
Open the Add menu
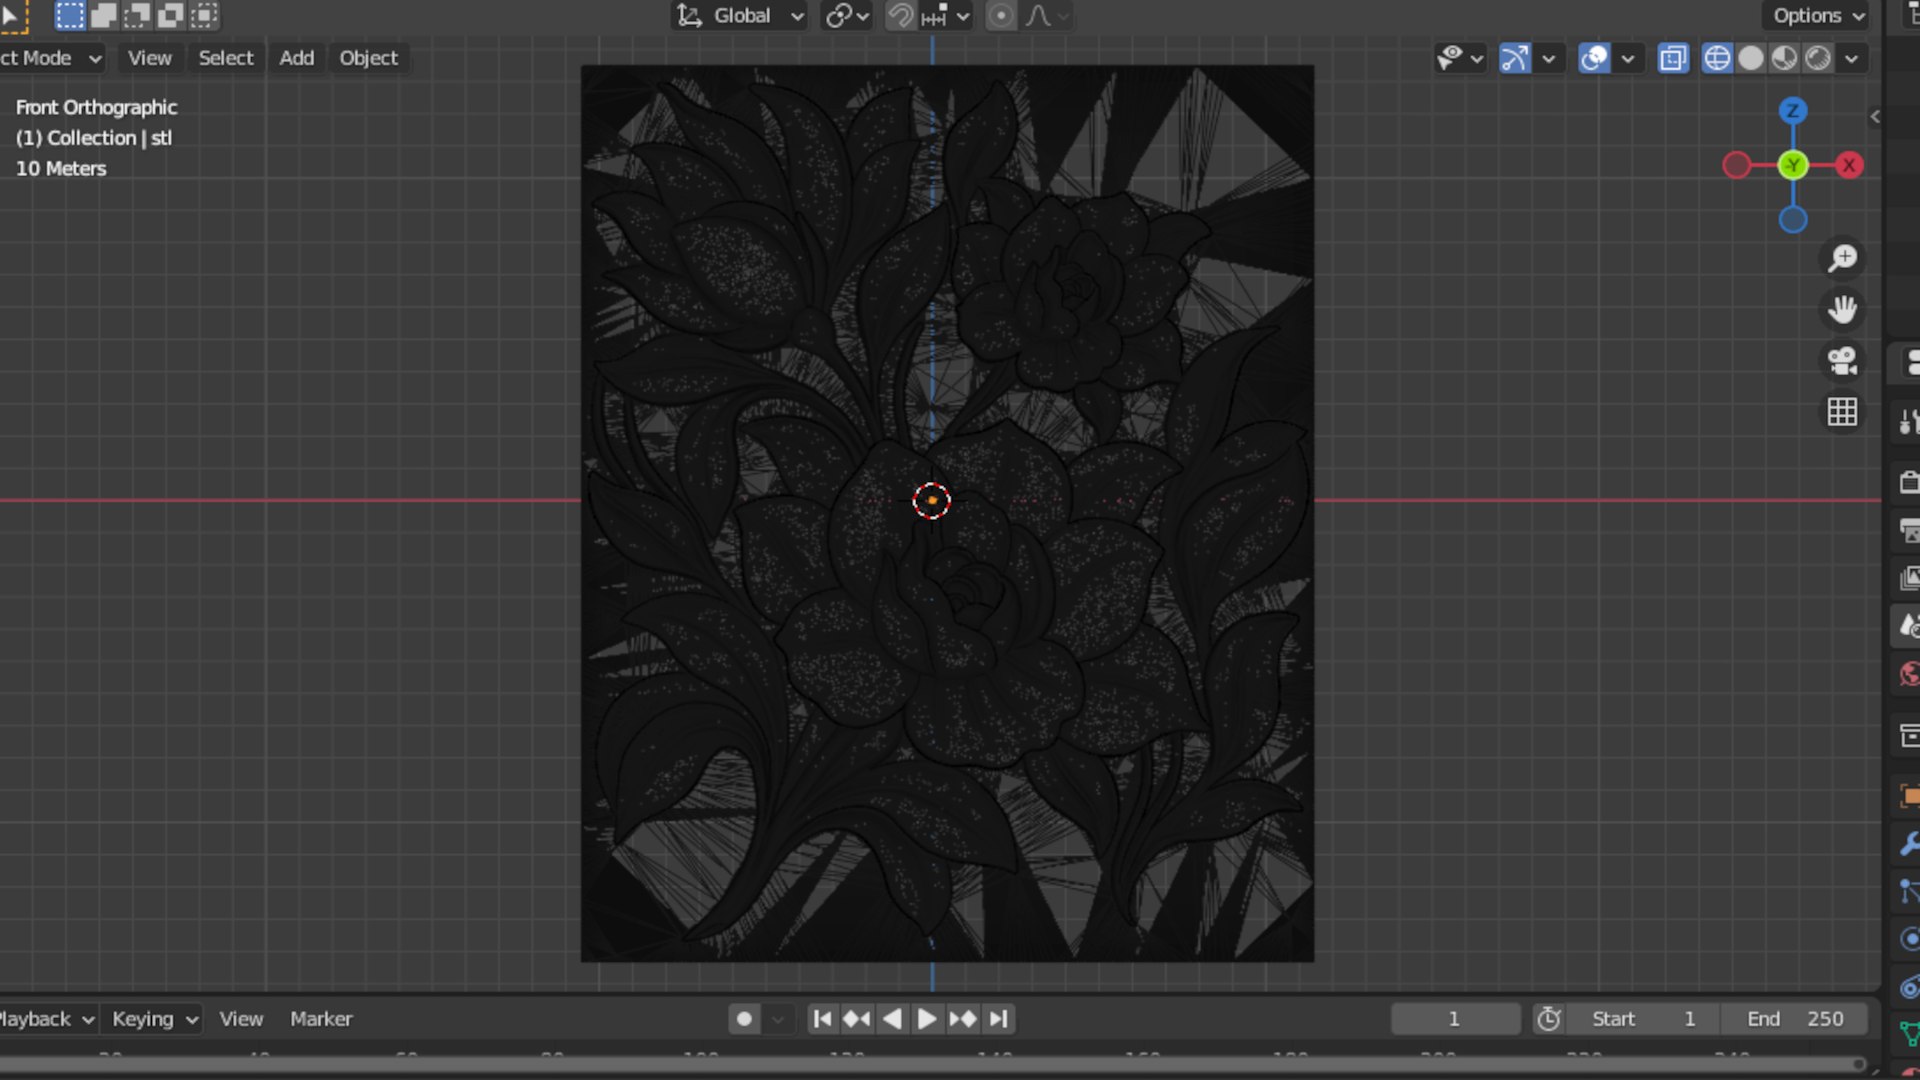[x=296, y=58]
